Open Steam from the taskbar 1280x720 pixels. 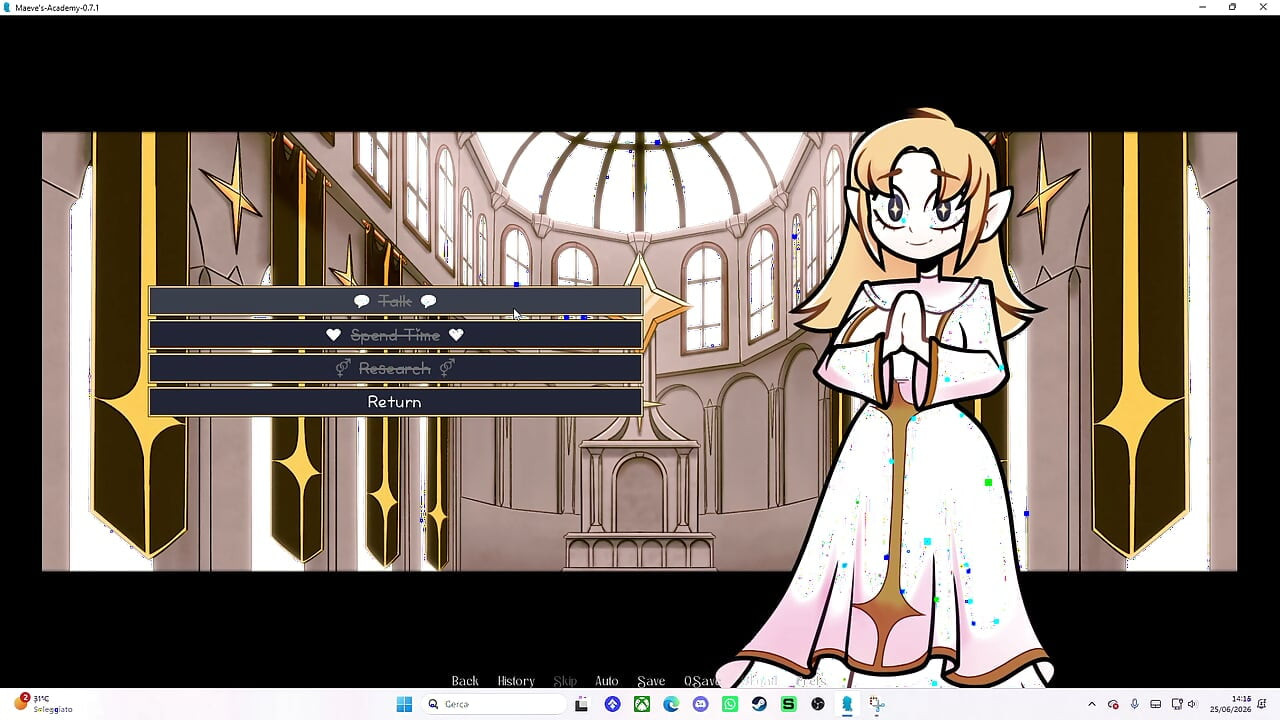[x=759, y=704]
